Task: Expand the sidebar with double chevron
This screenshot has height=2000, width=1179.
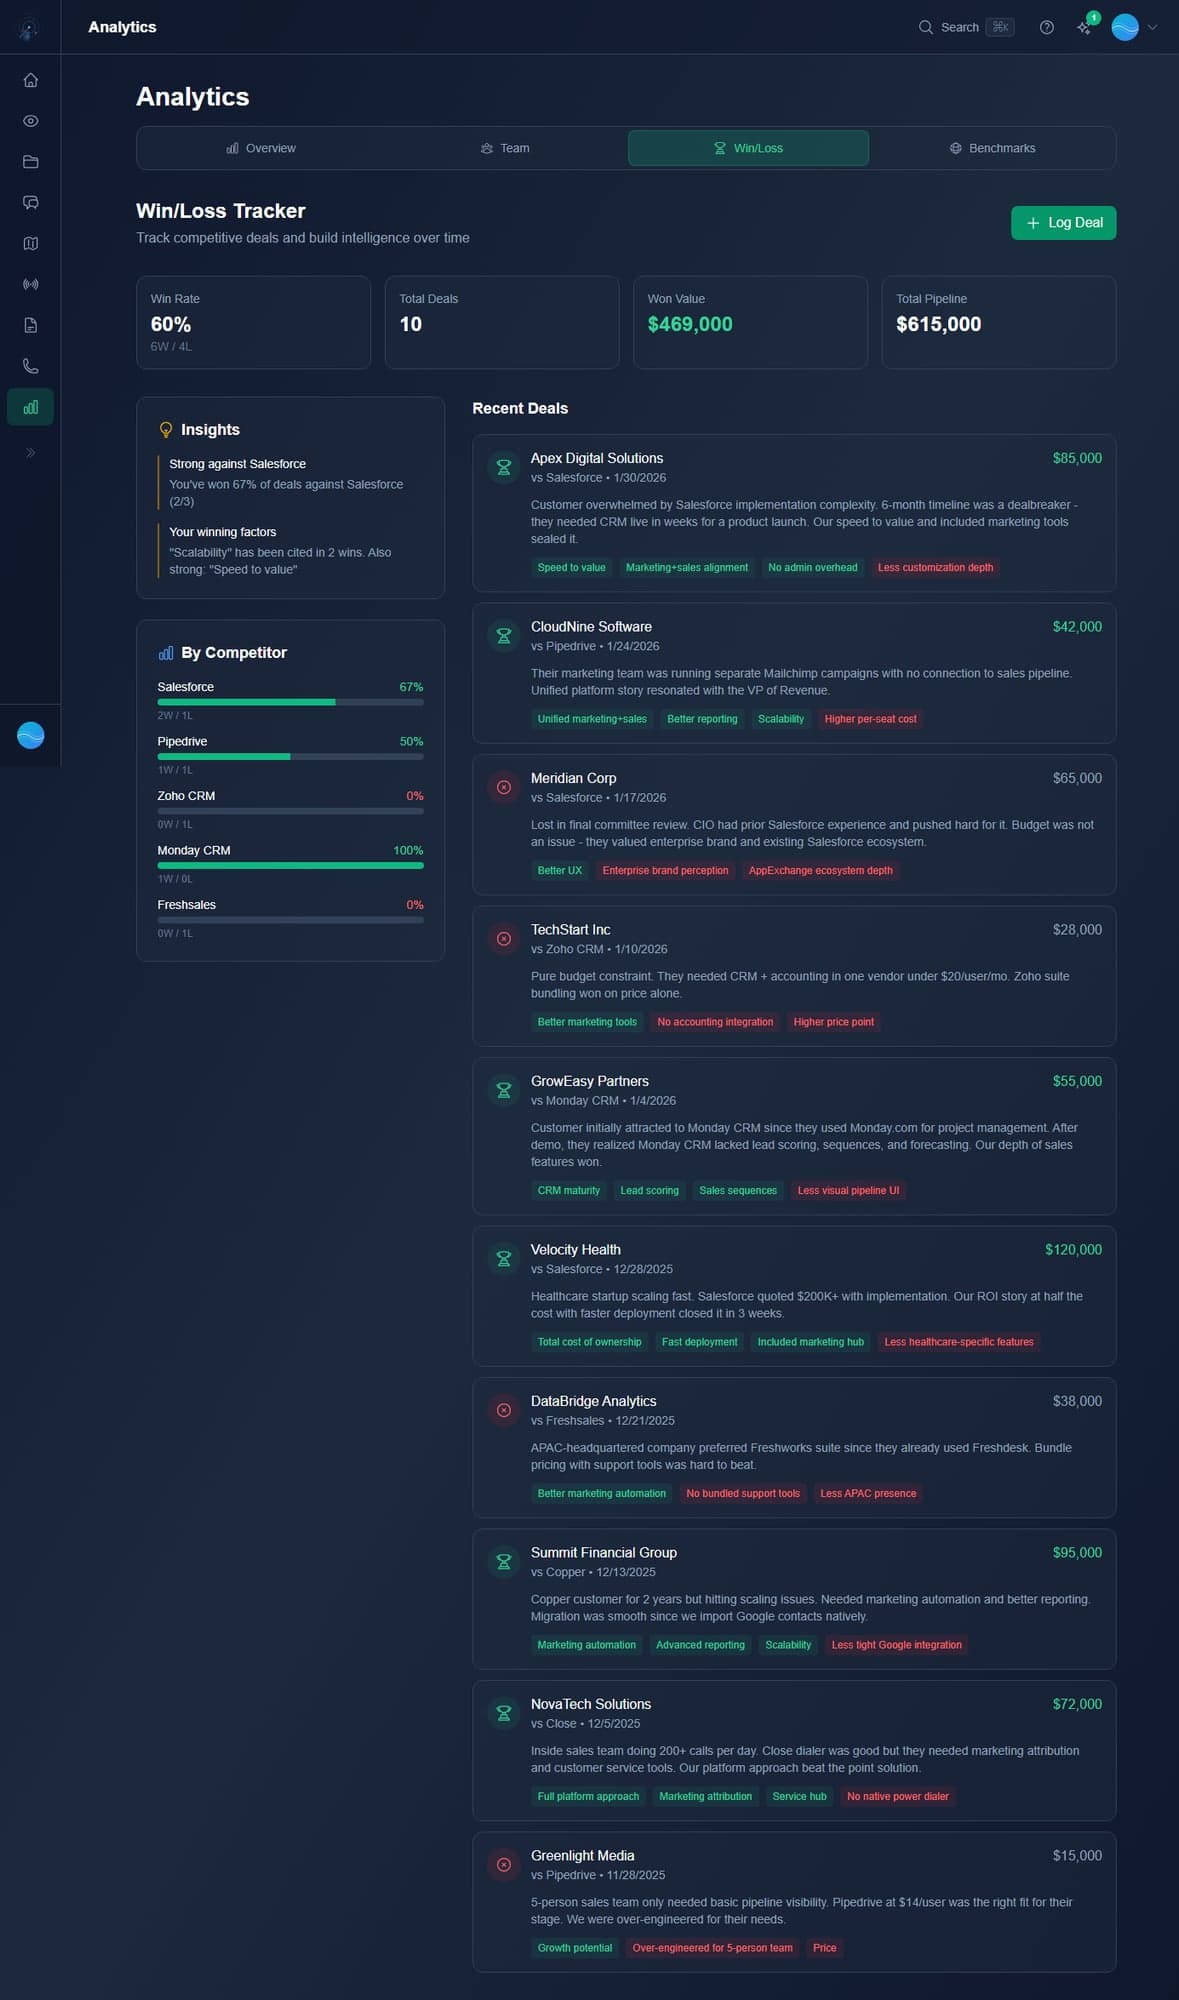Action: [30, 453]
